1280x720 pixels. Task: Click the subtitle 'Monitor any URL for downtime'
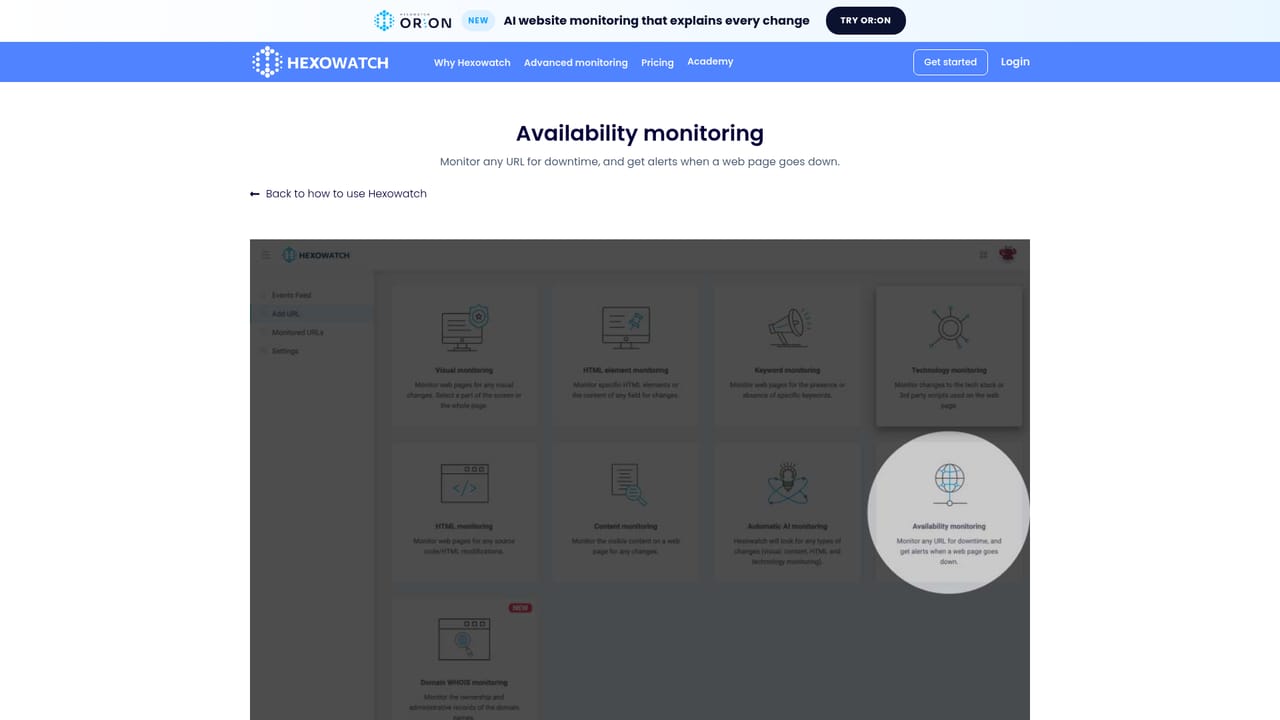[x=640, y=162]
